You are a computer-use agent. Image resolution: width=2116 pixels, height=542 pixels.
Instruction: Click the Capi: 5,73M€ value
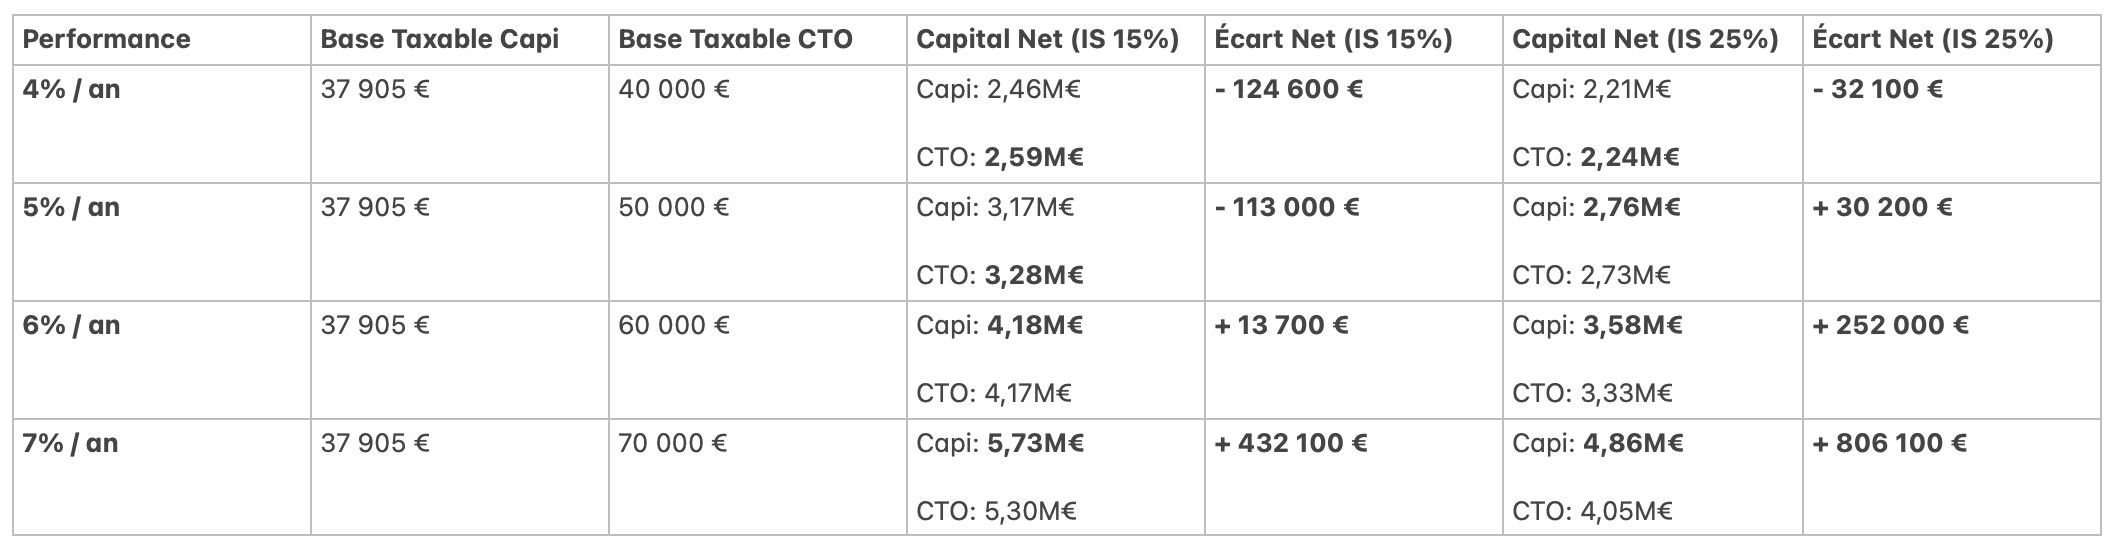[x=999, y=444]
